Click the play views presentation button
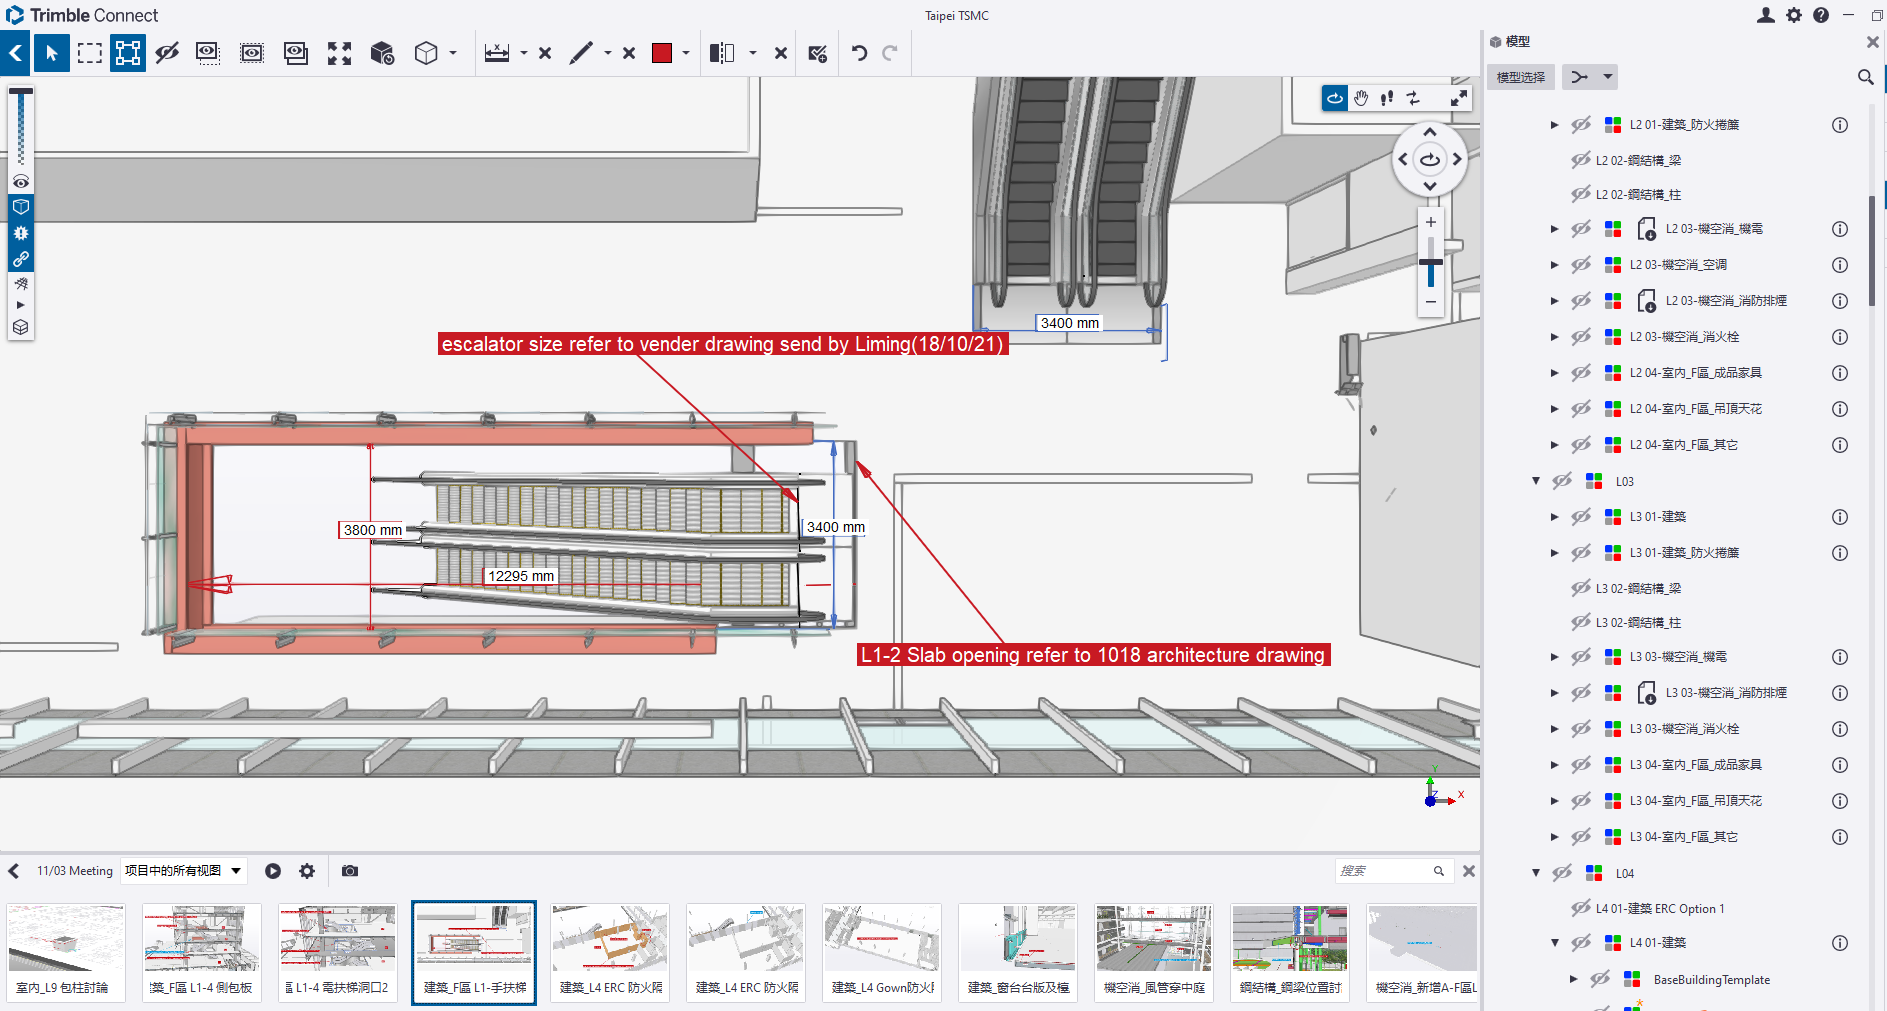This screenshot has height=1011, width=1887. coord(273,871)
